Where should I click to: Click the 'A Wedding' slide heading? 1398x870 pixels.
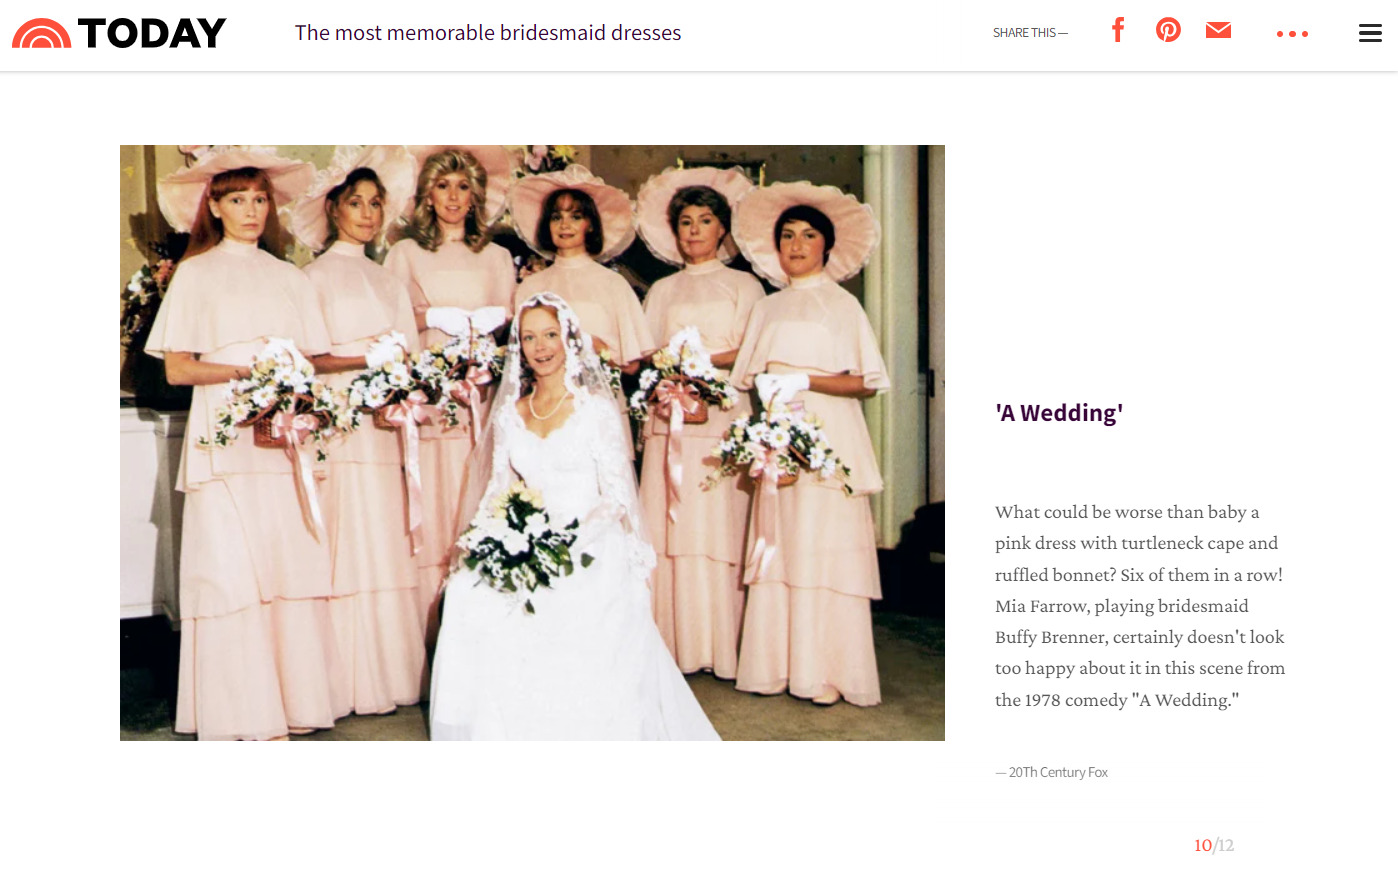point(1059,413)
